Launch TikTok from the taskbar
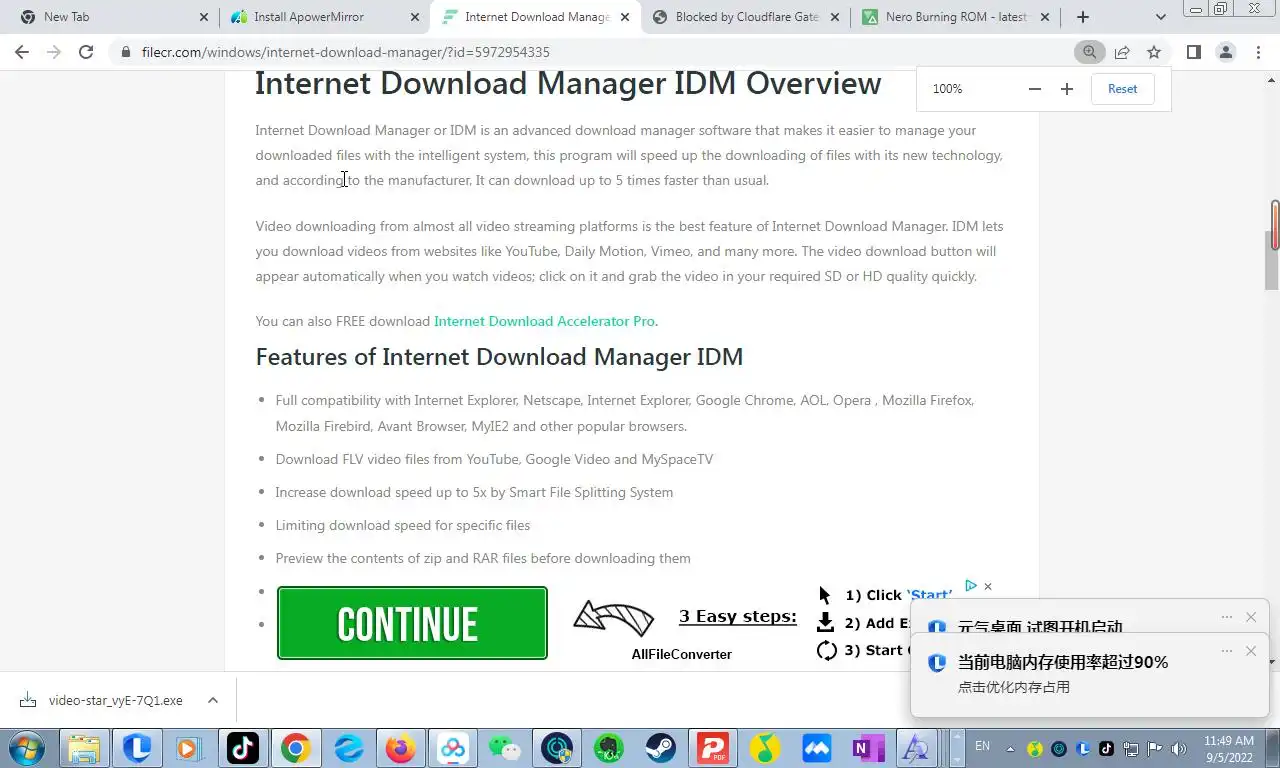1280x768 pixels. tap(243, 748)
